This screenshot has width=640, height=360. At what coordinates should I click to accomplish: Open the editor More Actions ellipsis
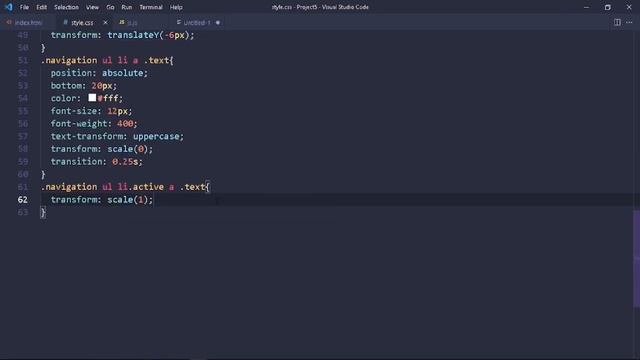(x=629, y=22)
